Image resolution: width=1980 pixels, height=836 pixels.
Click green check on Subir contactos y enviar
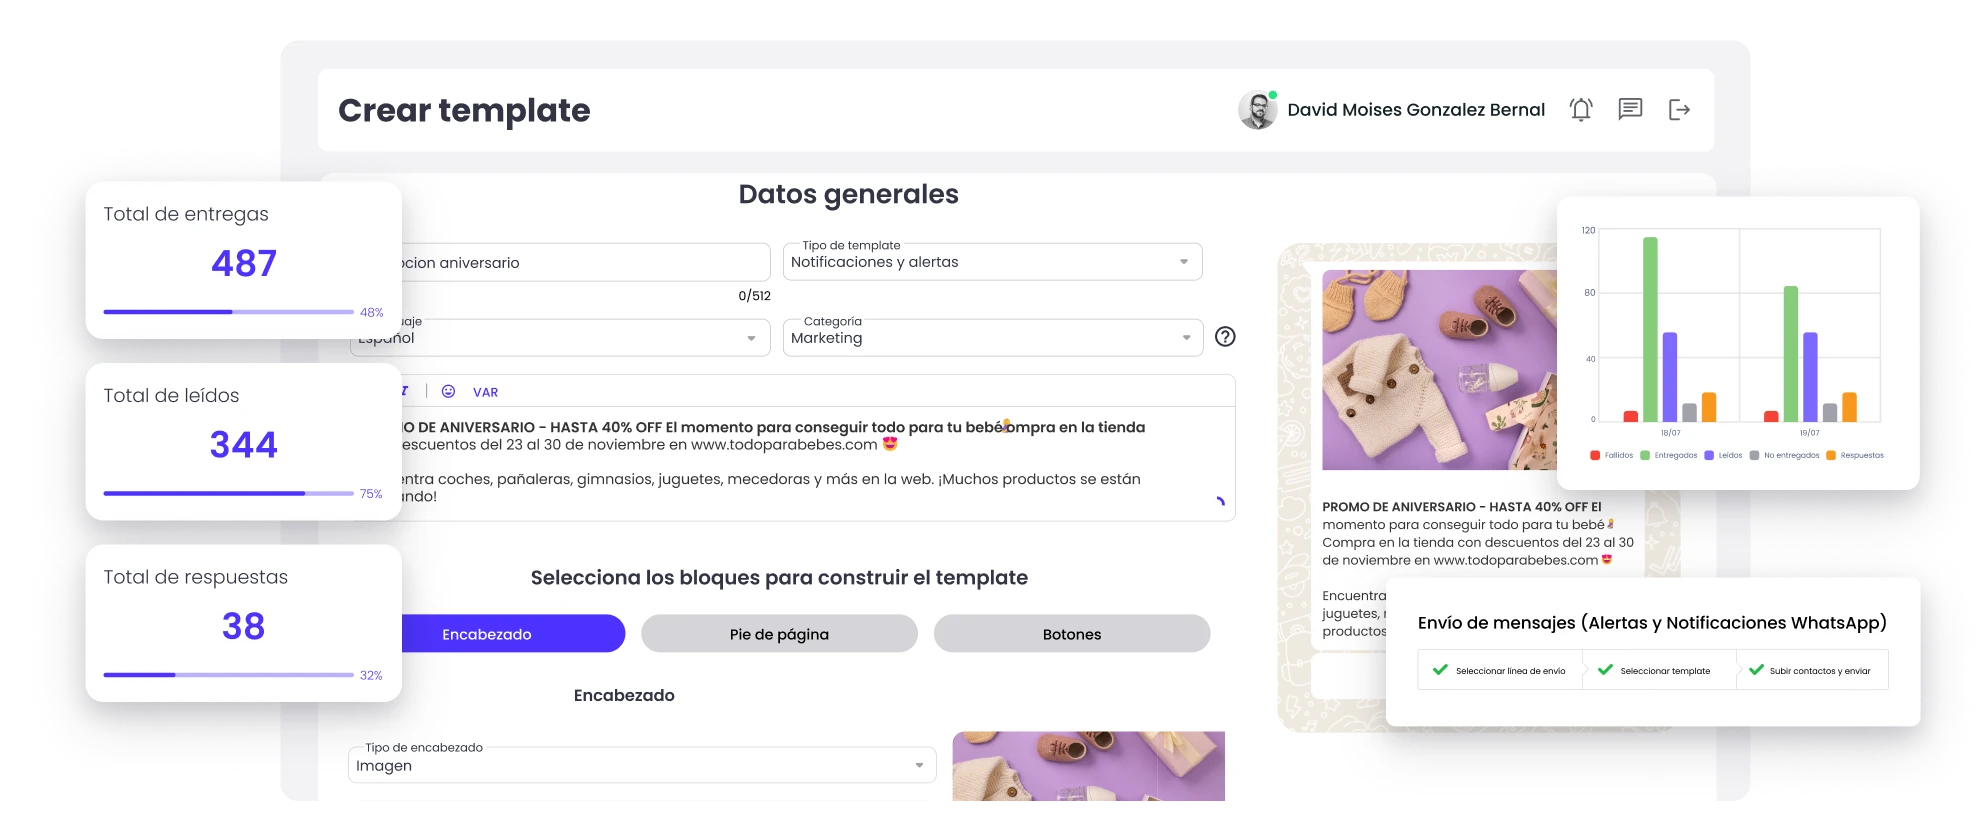pos(1756,670)
